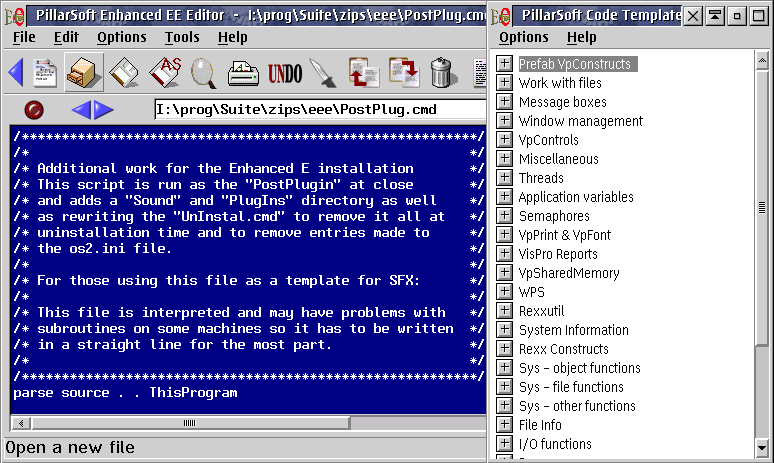
Task: Expand the VpSharedMemory node
Action: [504, 272]
